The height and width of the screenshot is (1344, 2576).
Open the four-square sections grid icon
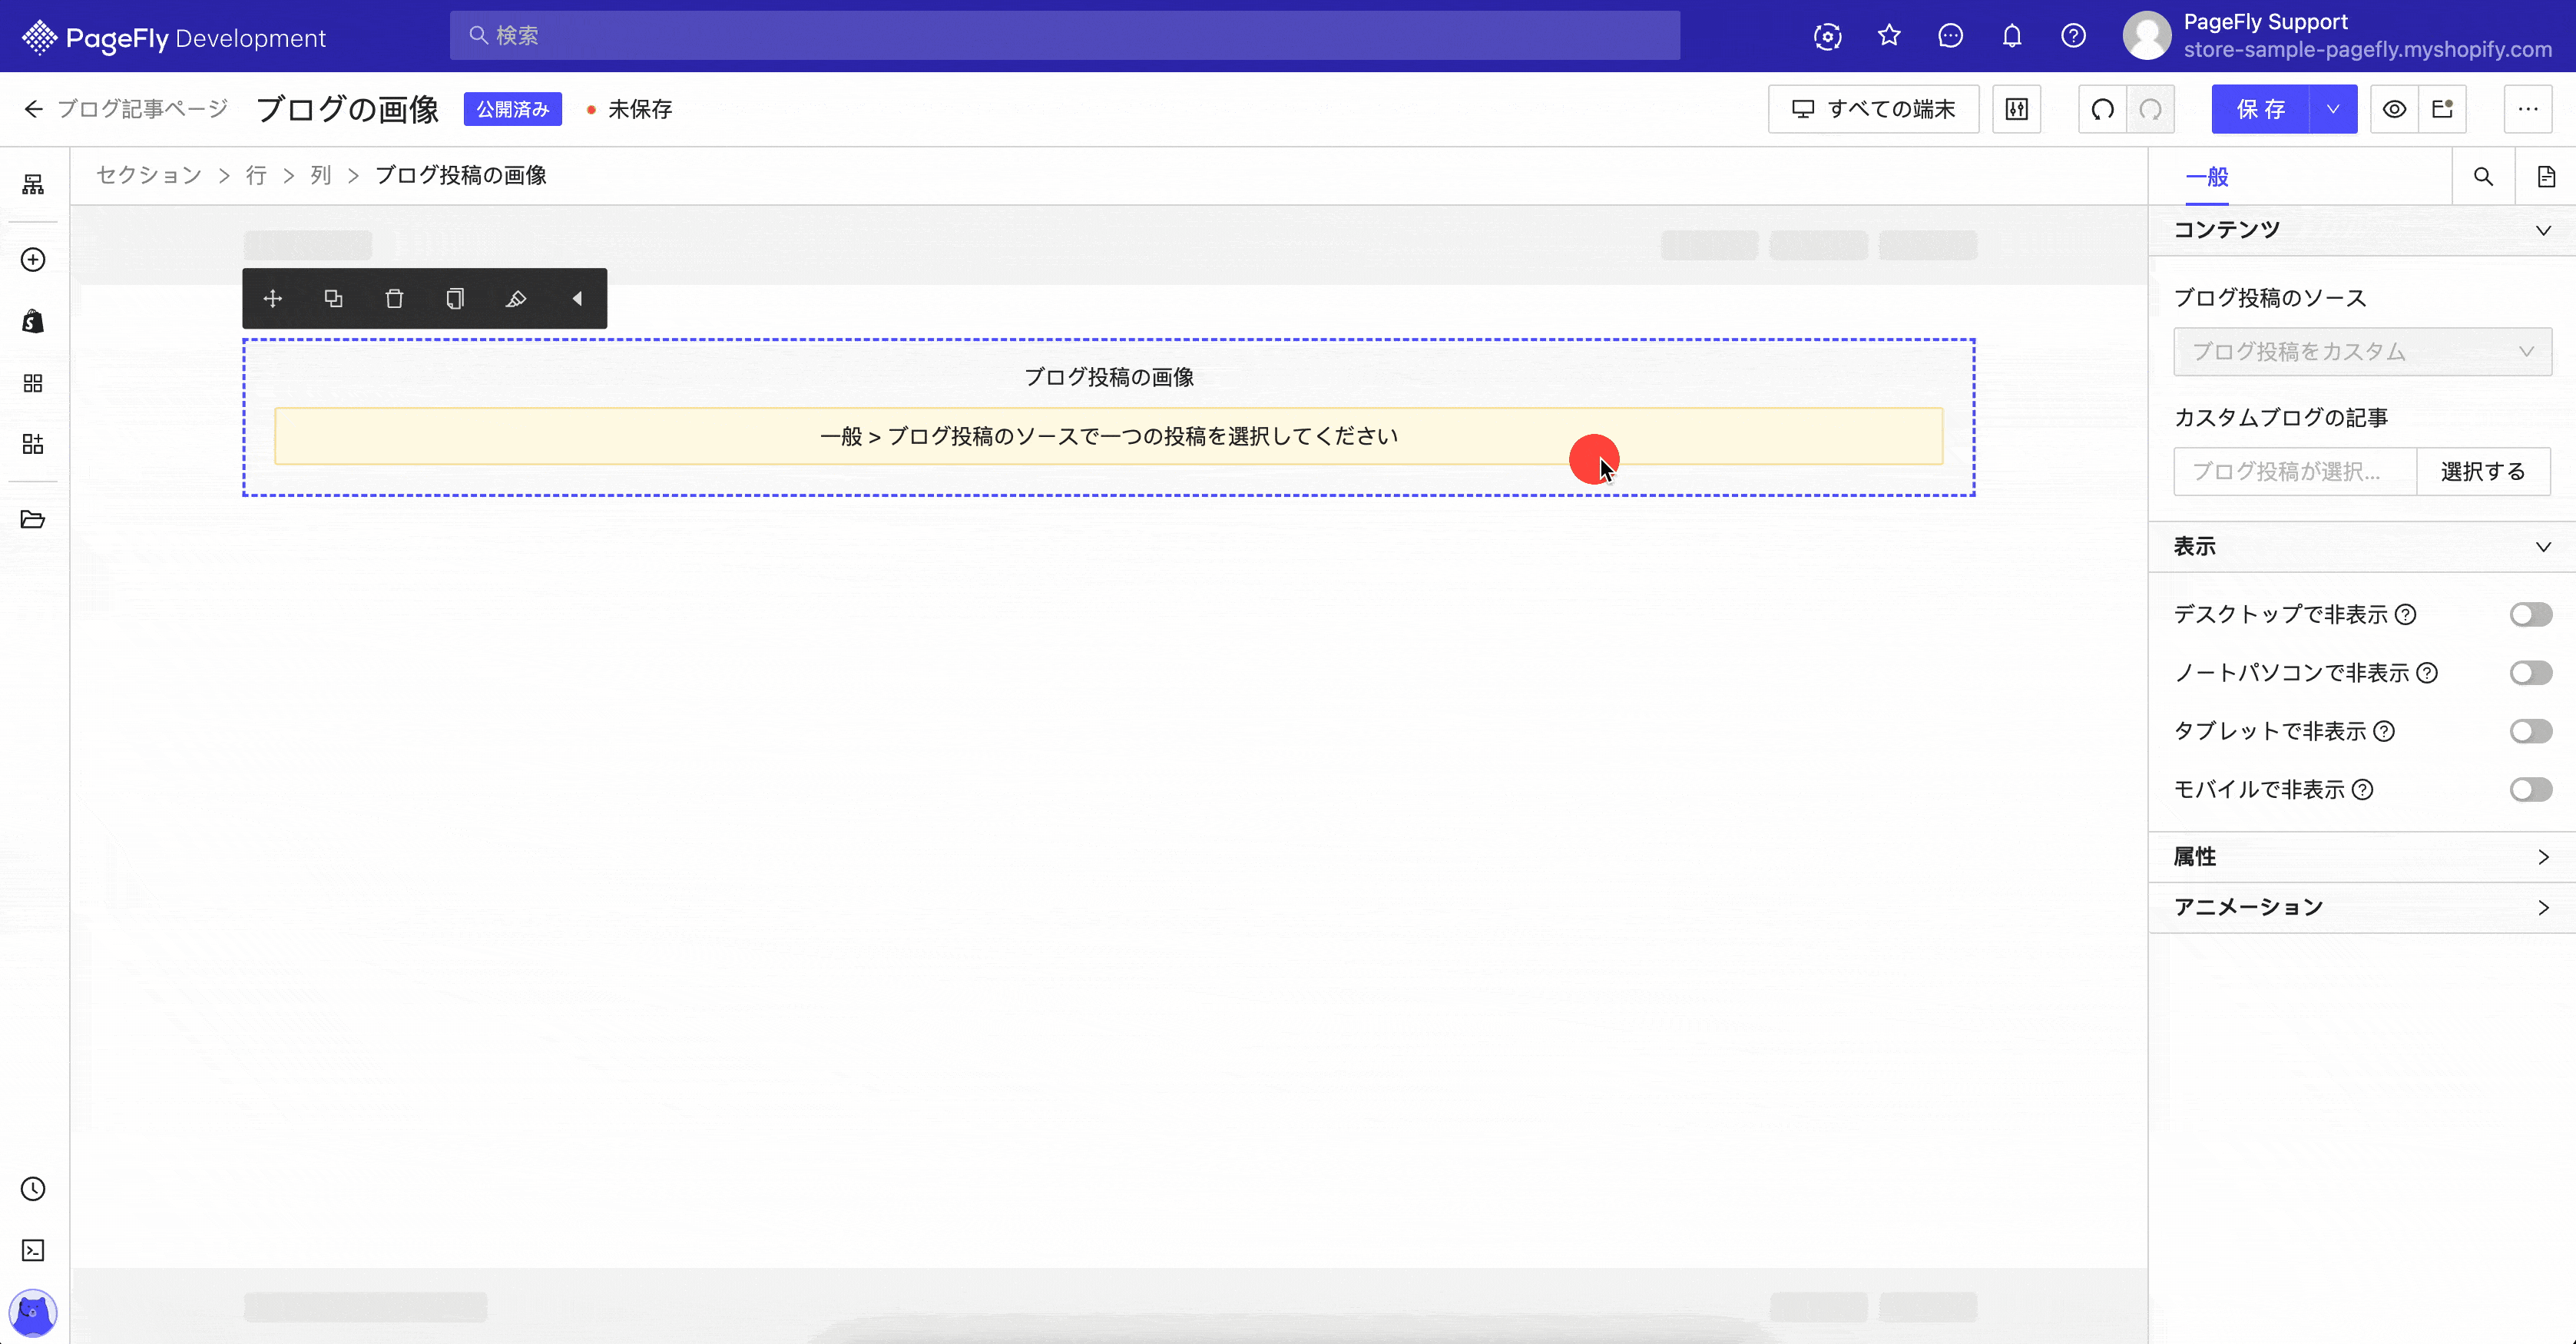33,383
